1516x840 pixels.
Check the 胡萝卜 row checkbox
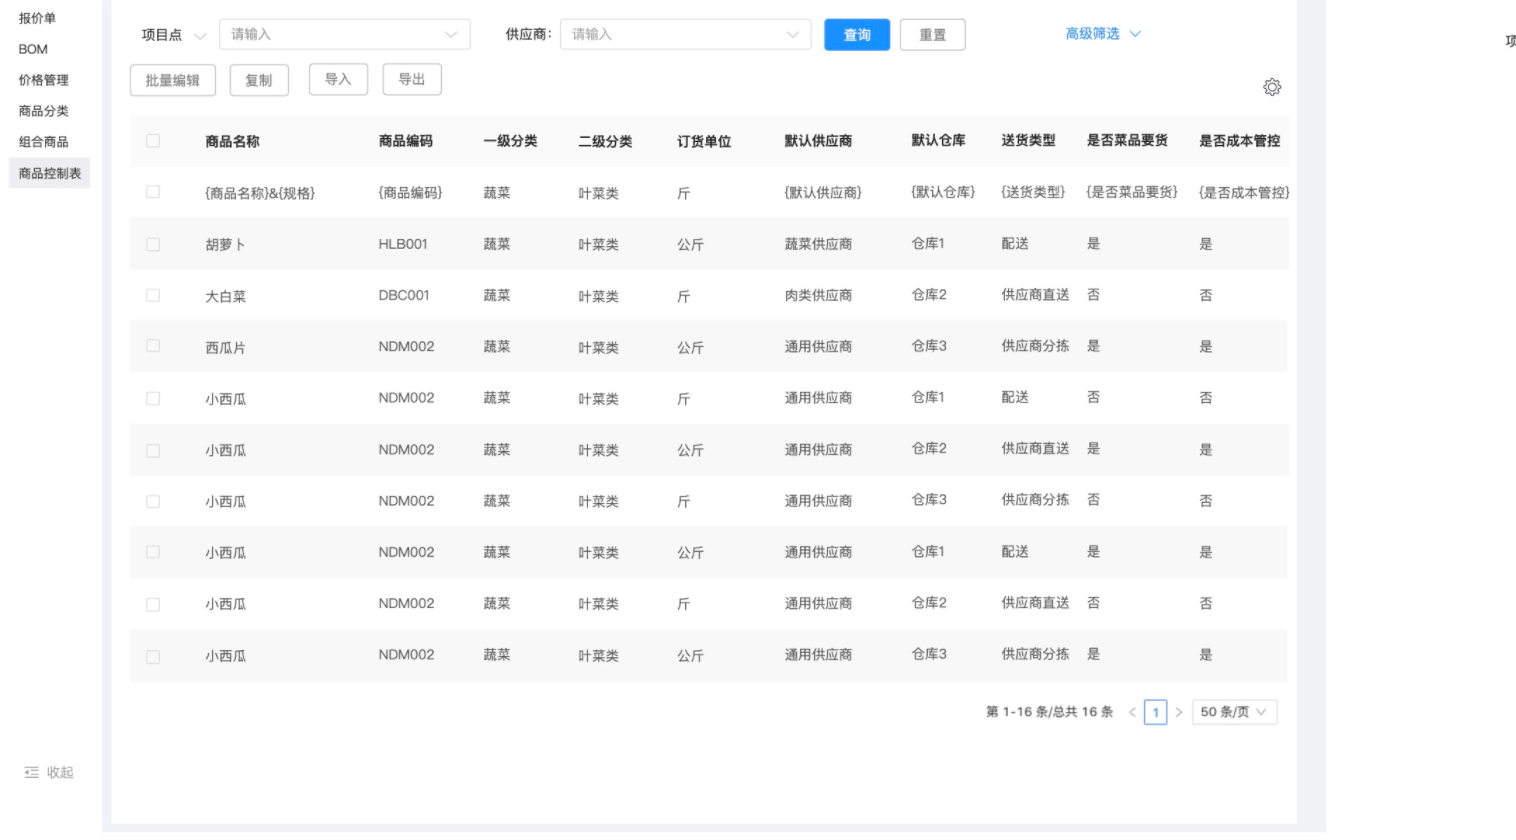(x=153, y=244)
